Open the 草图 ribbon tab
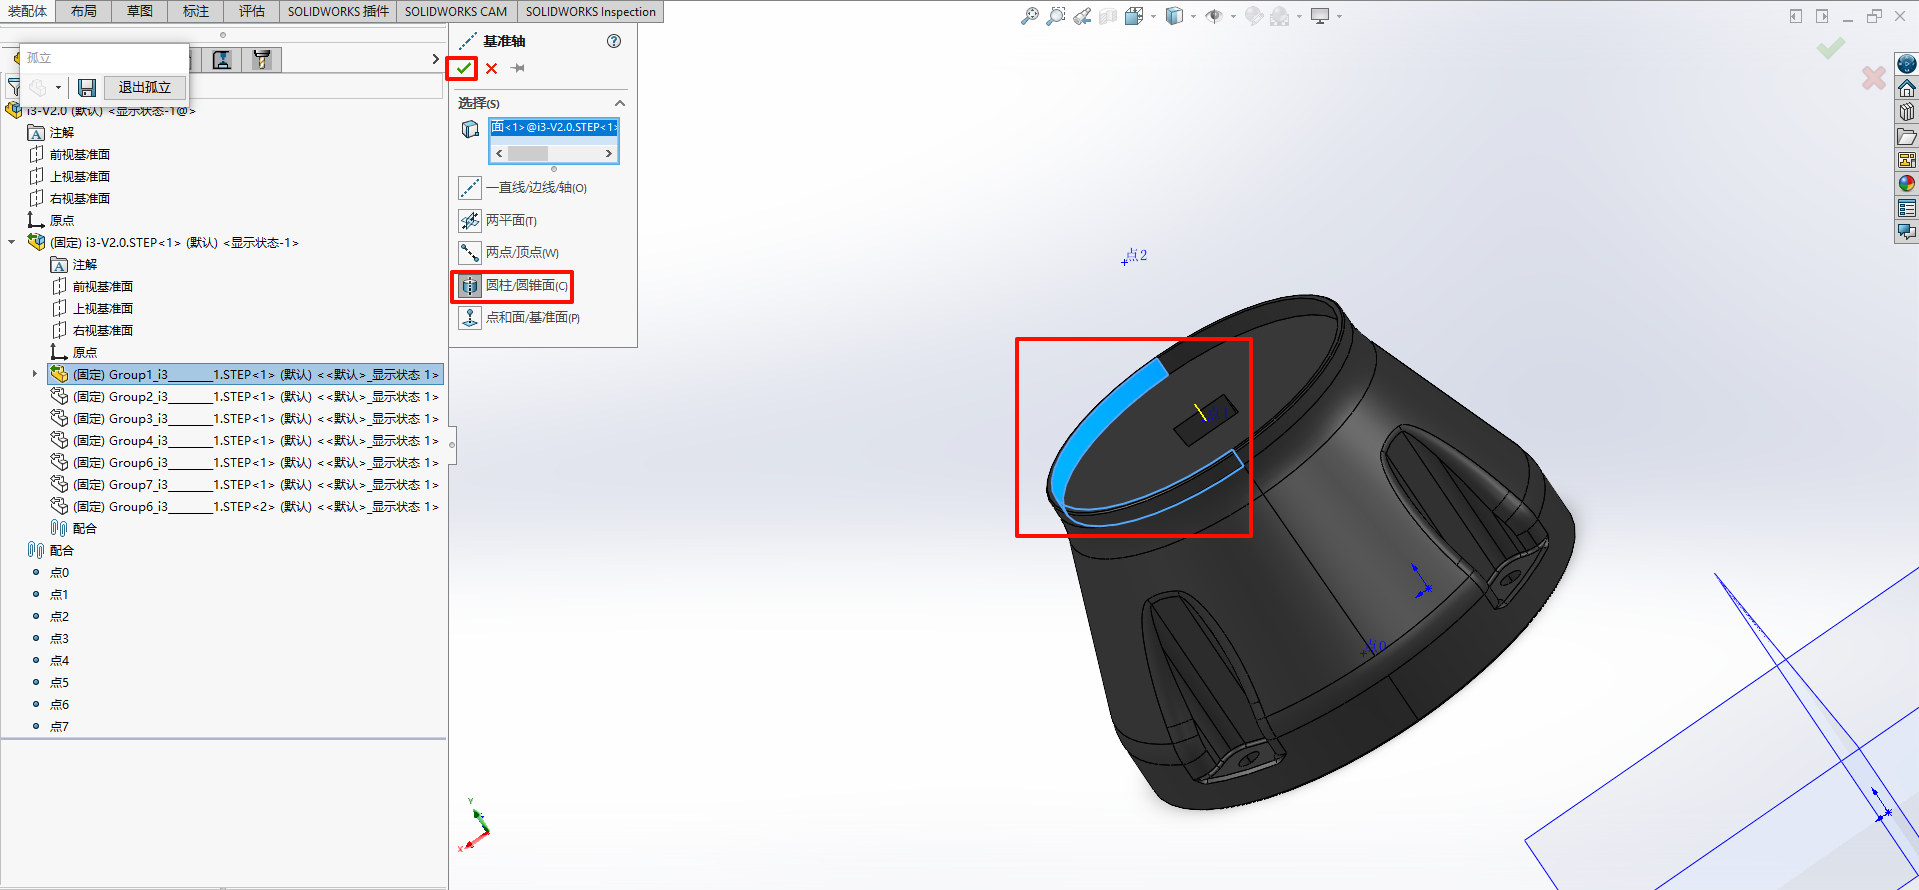The width and height of the screenshot is (1919, 890). coord(140,11)
